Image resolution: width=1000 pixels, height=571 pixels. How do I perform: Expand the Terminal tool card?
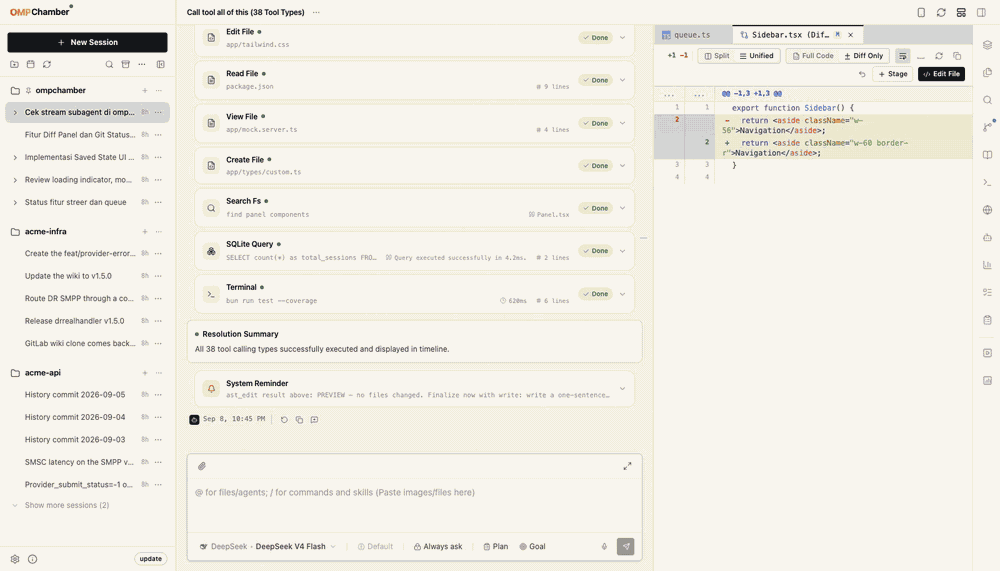(x=622, y=294)
